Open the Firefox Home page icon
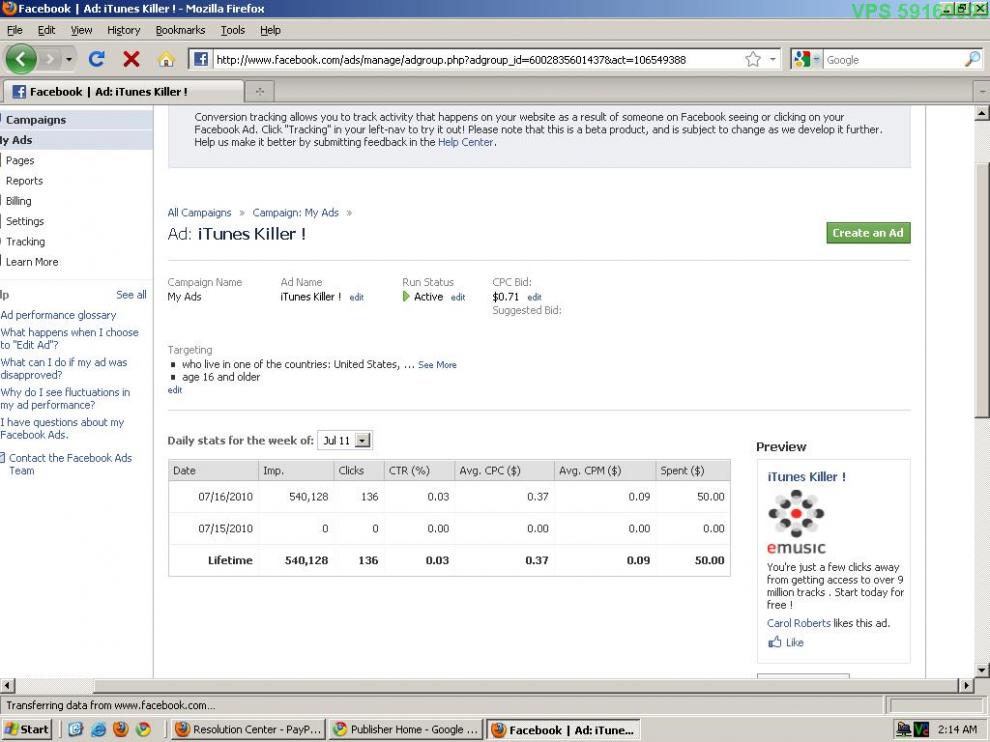This screenshot has width=990, height=742. [x=166, y=59]
